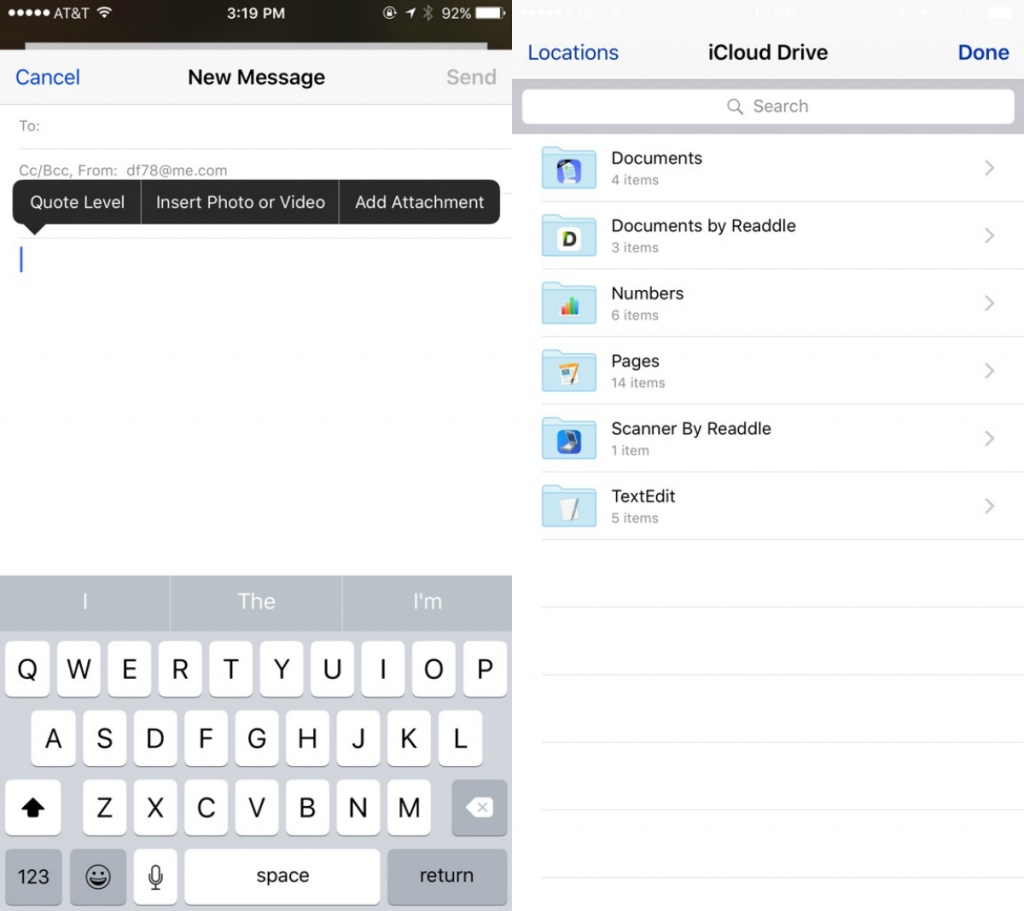
Task: Tap the message body text area
Action: (256, 405)
